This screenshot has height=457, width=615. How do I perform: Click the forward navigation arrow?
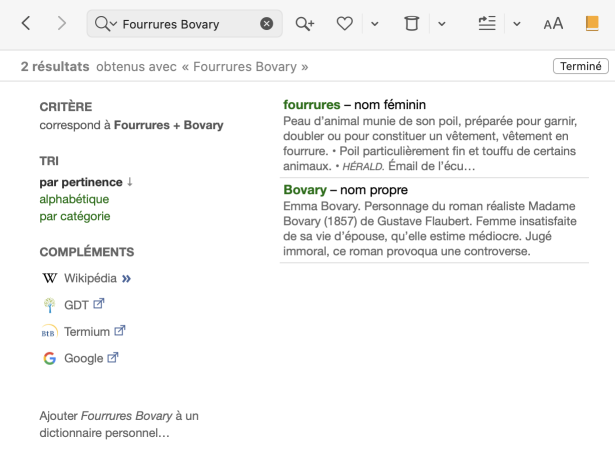point(62,23)
